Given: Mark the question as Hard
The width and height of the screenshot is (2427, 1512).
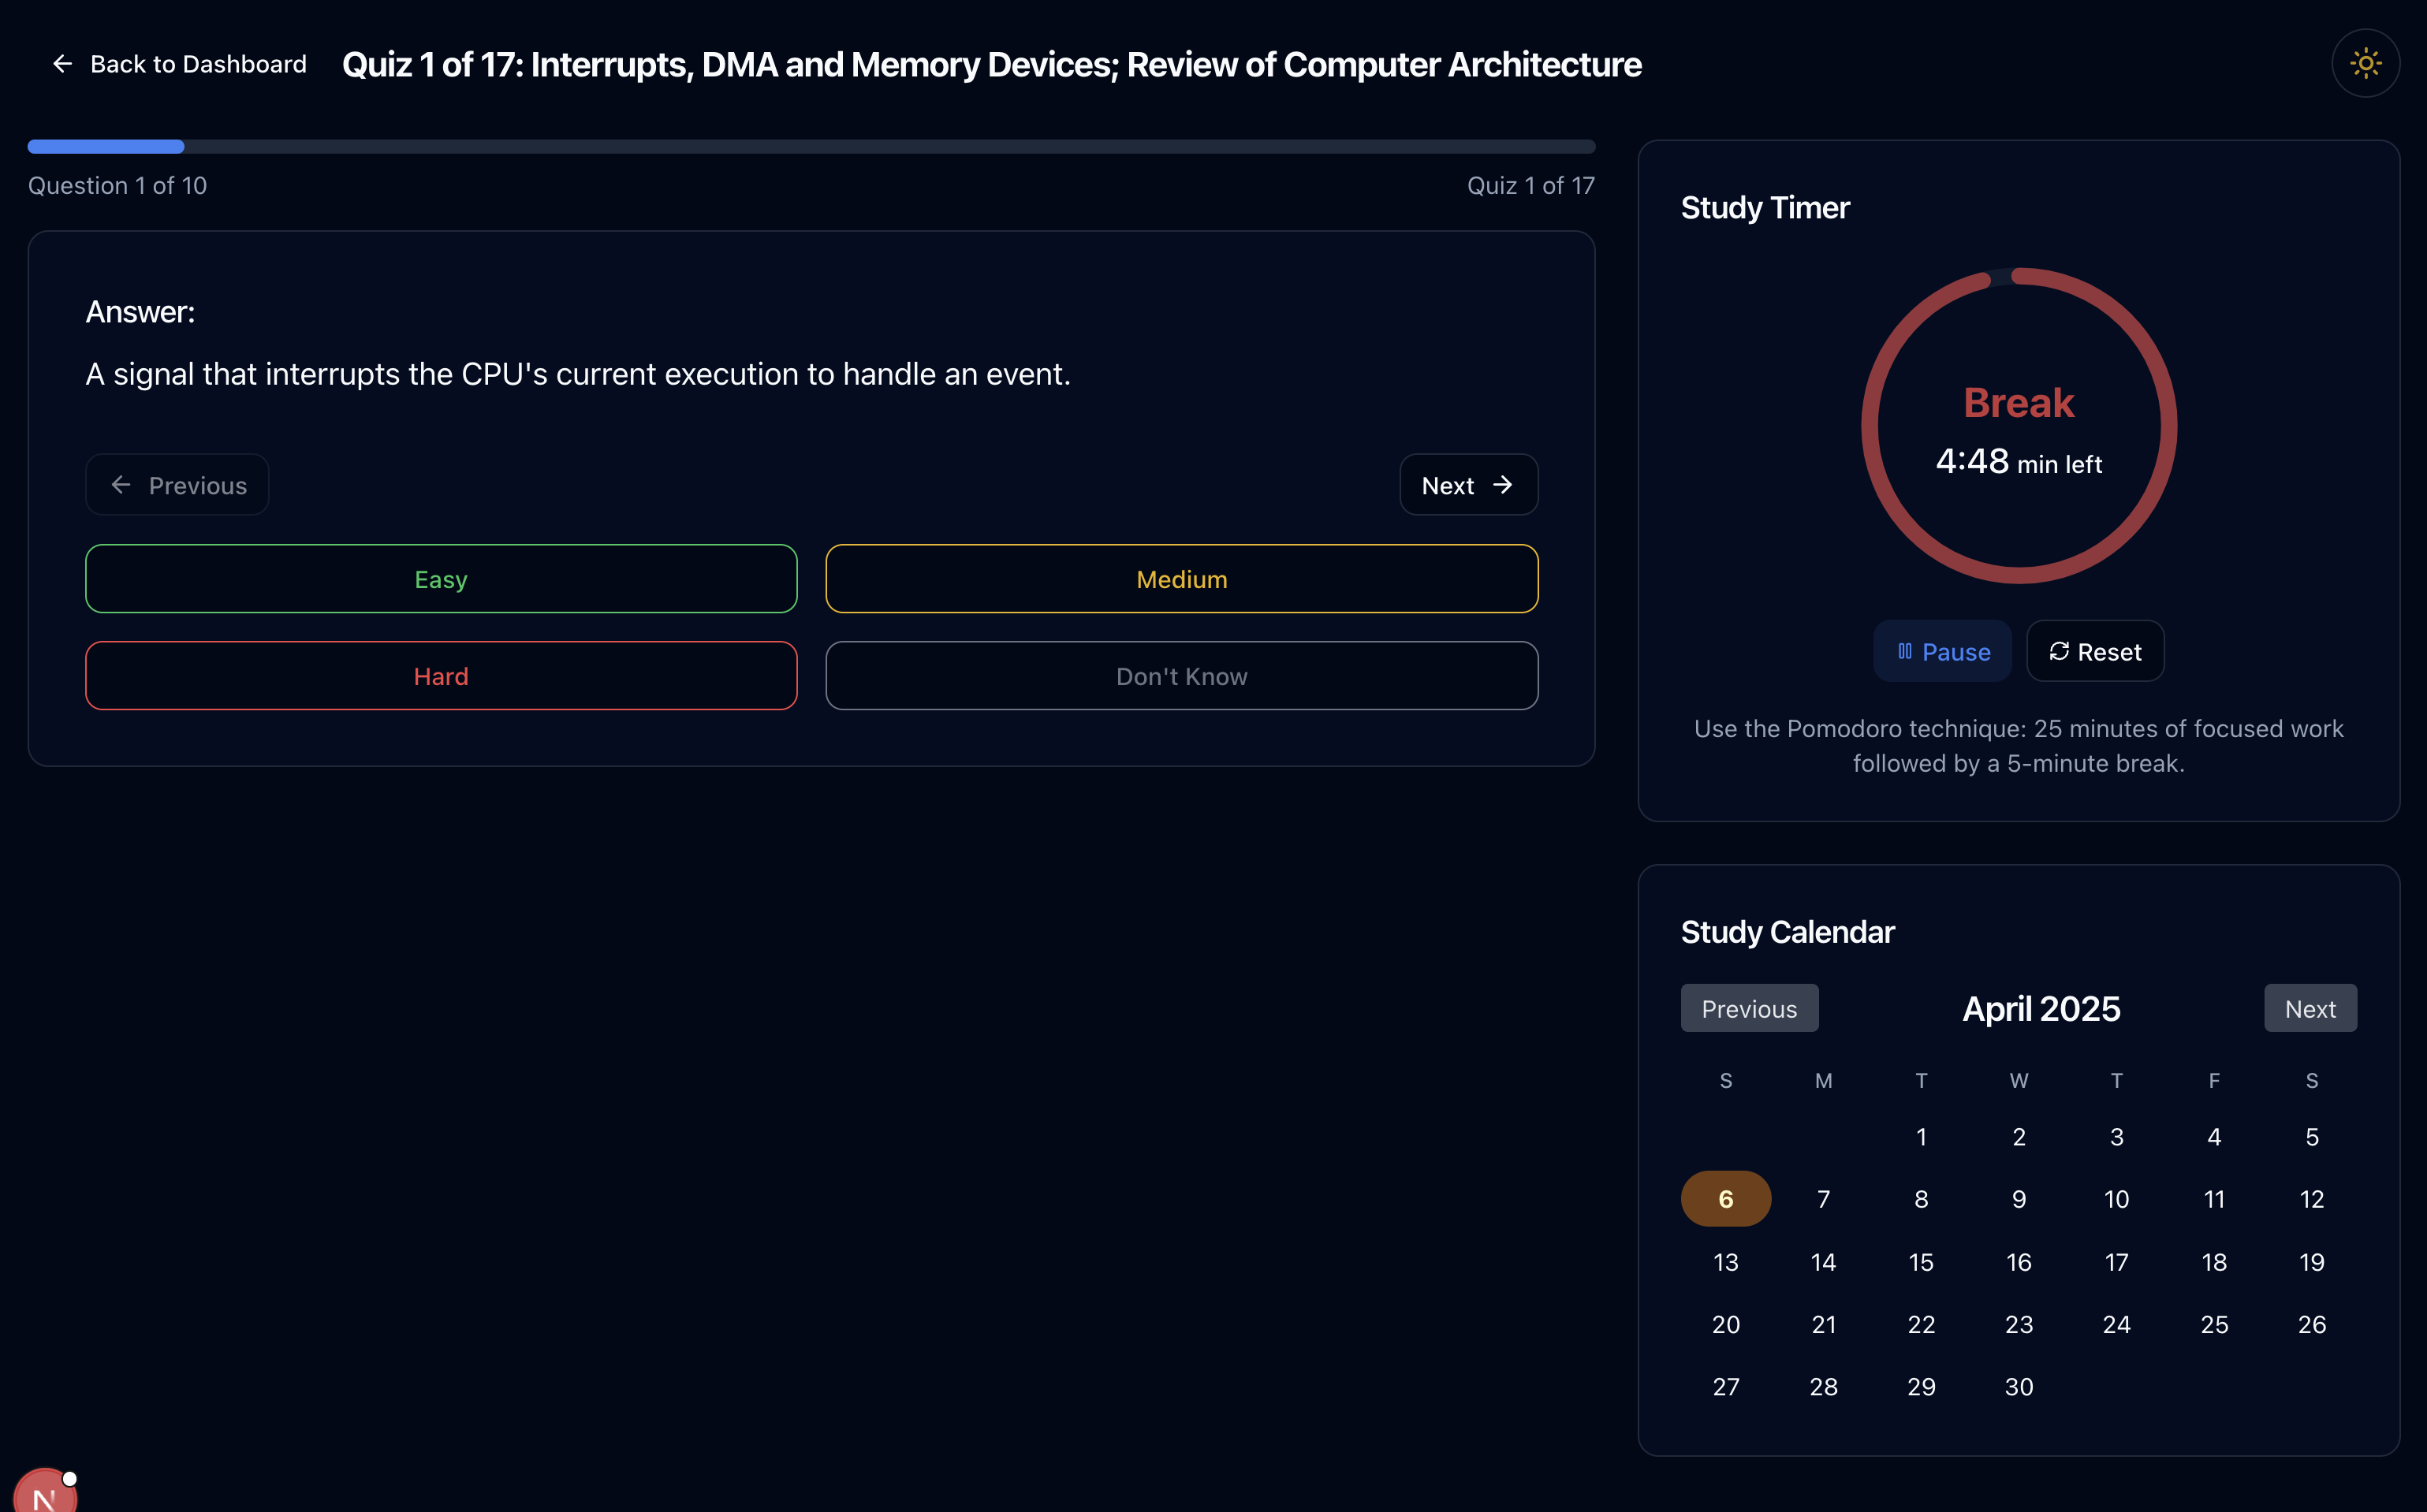Looking at the screenshot, I should (441, 676).
